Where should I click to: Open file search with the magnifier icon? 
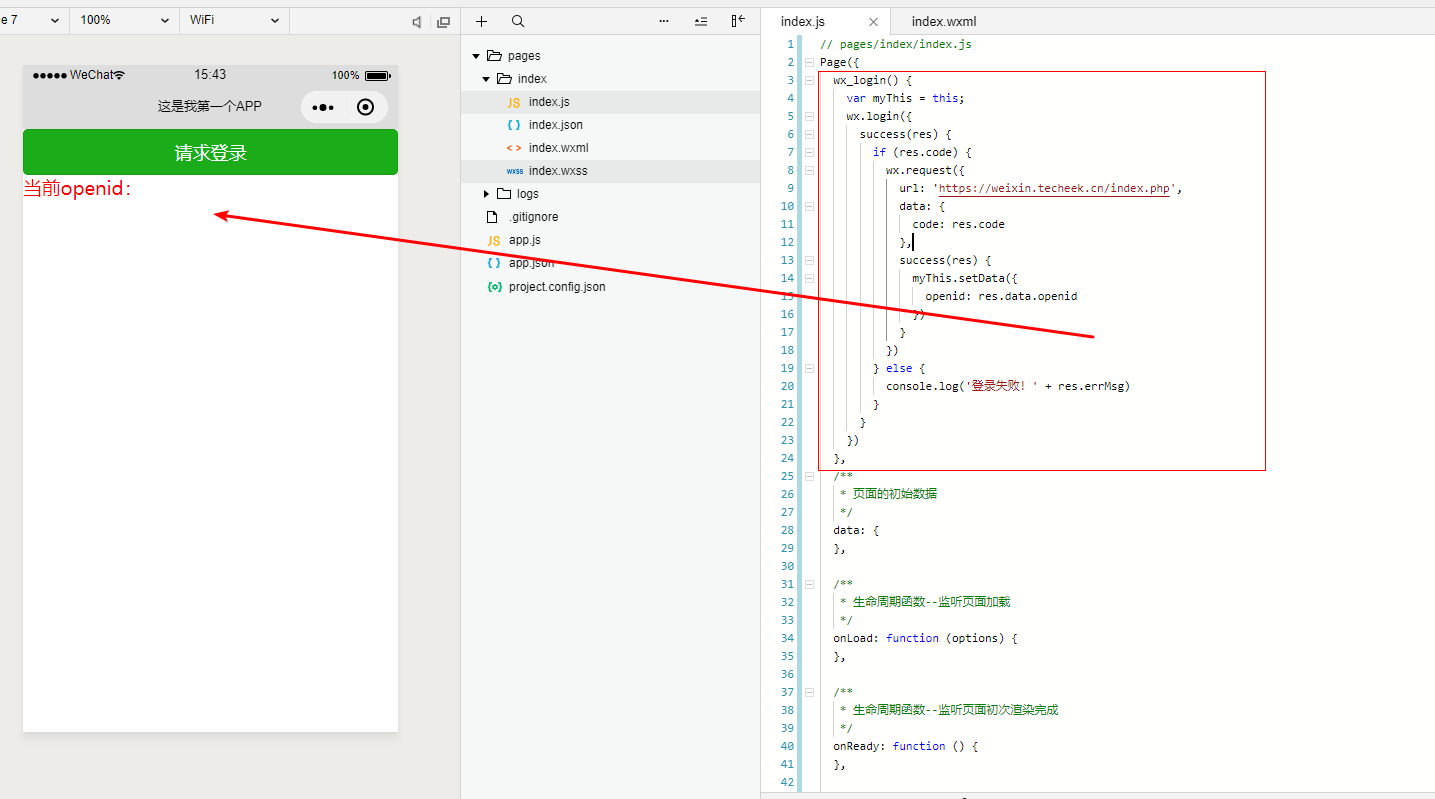tap(517, 21)
